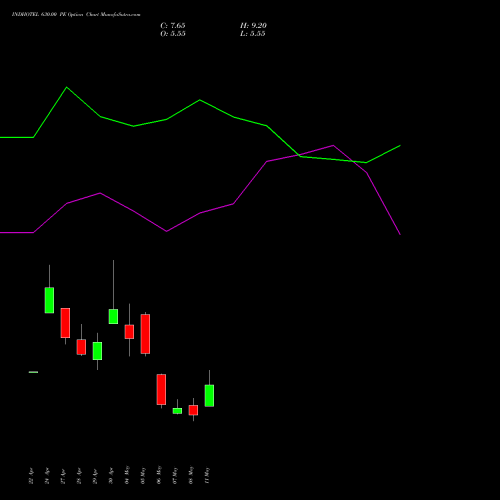The image size is (500, 500).
Task: Click the '30 Apr' date label
Action: (111, 476)
